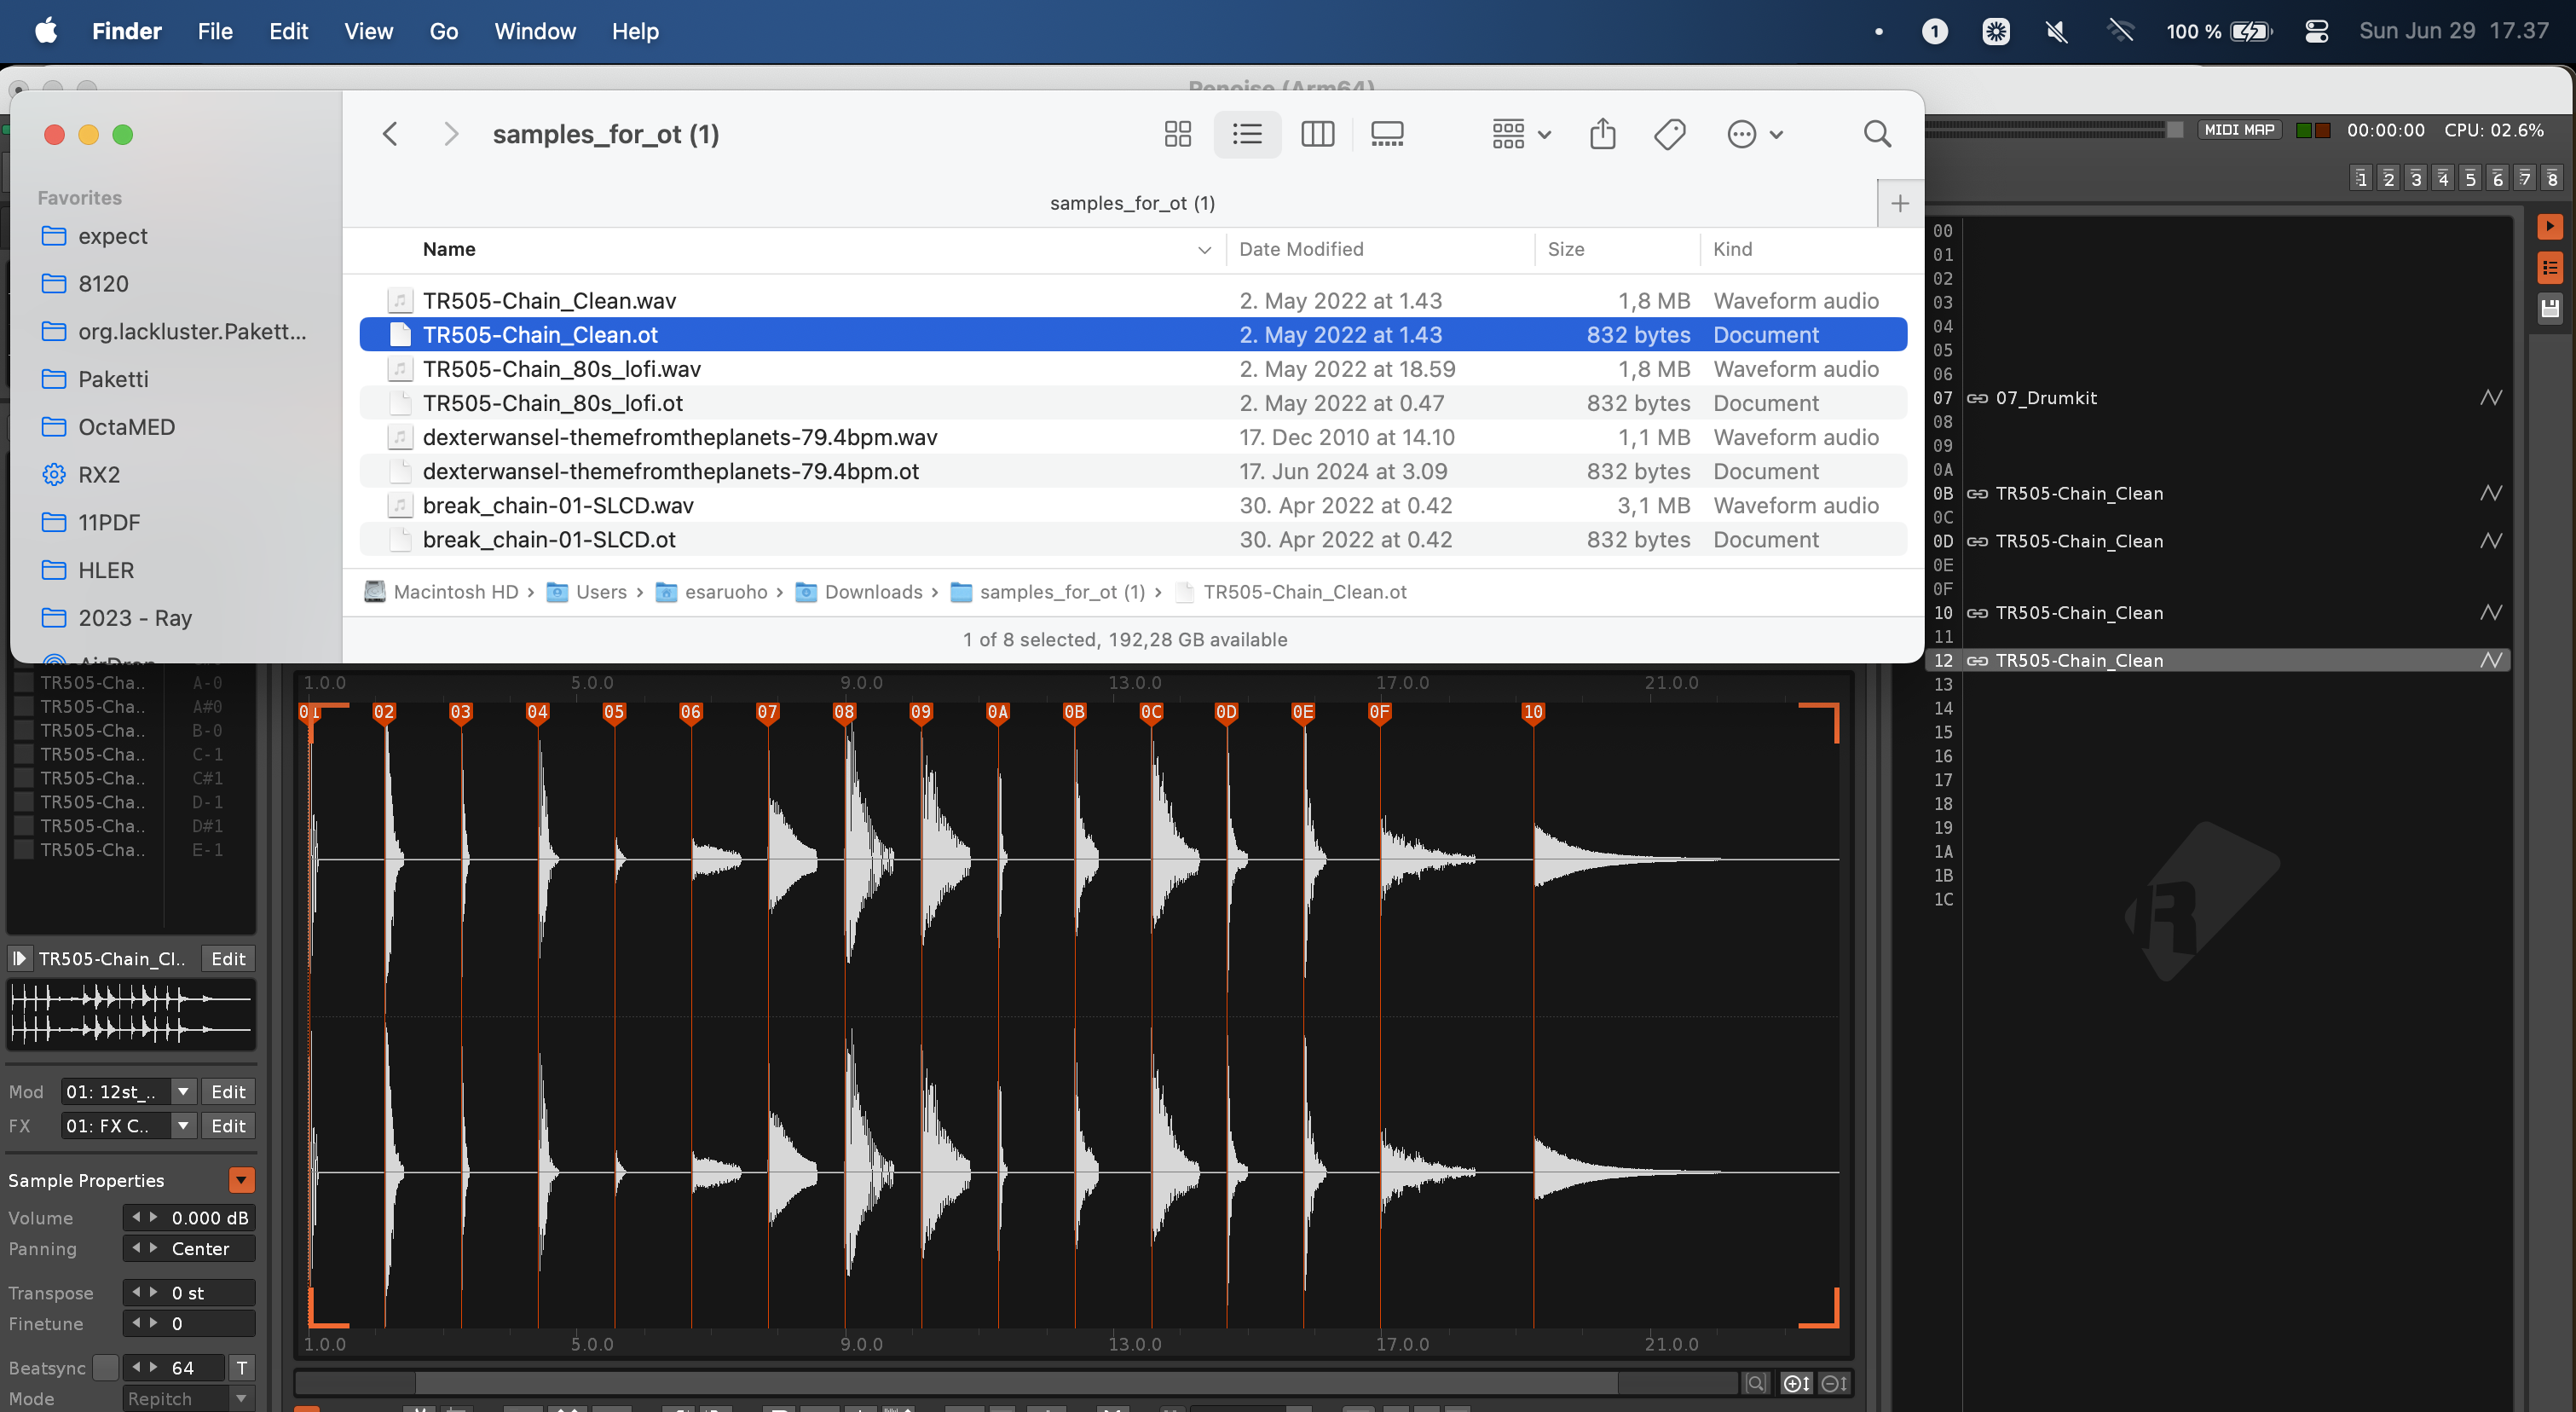
Task: Switch Finder to gallery view
Action: [x=1387, y=134]
